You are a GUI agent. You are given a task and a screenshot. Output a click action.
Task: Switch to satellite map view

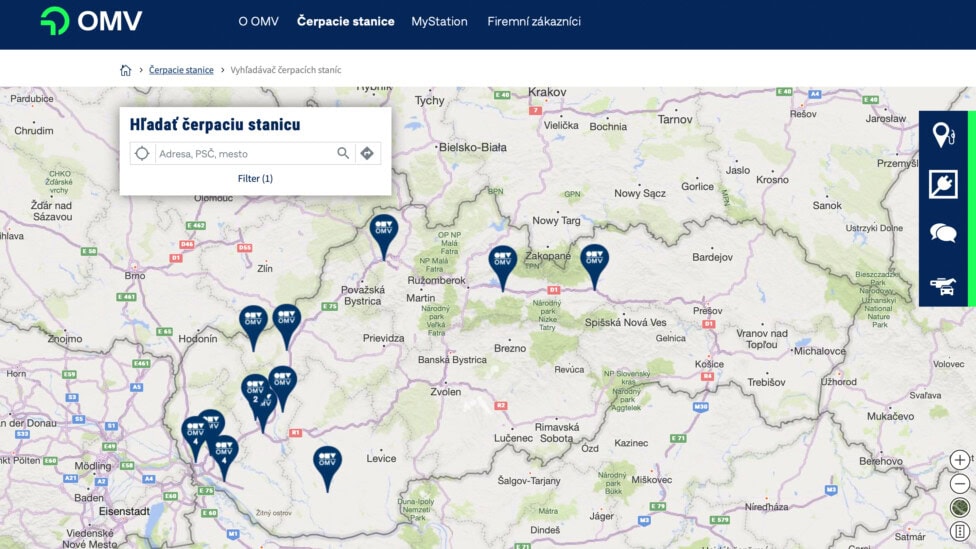click(960, 507)
